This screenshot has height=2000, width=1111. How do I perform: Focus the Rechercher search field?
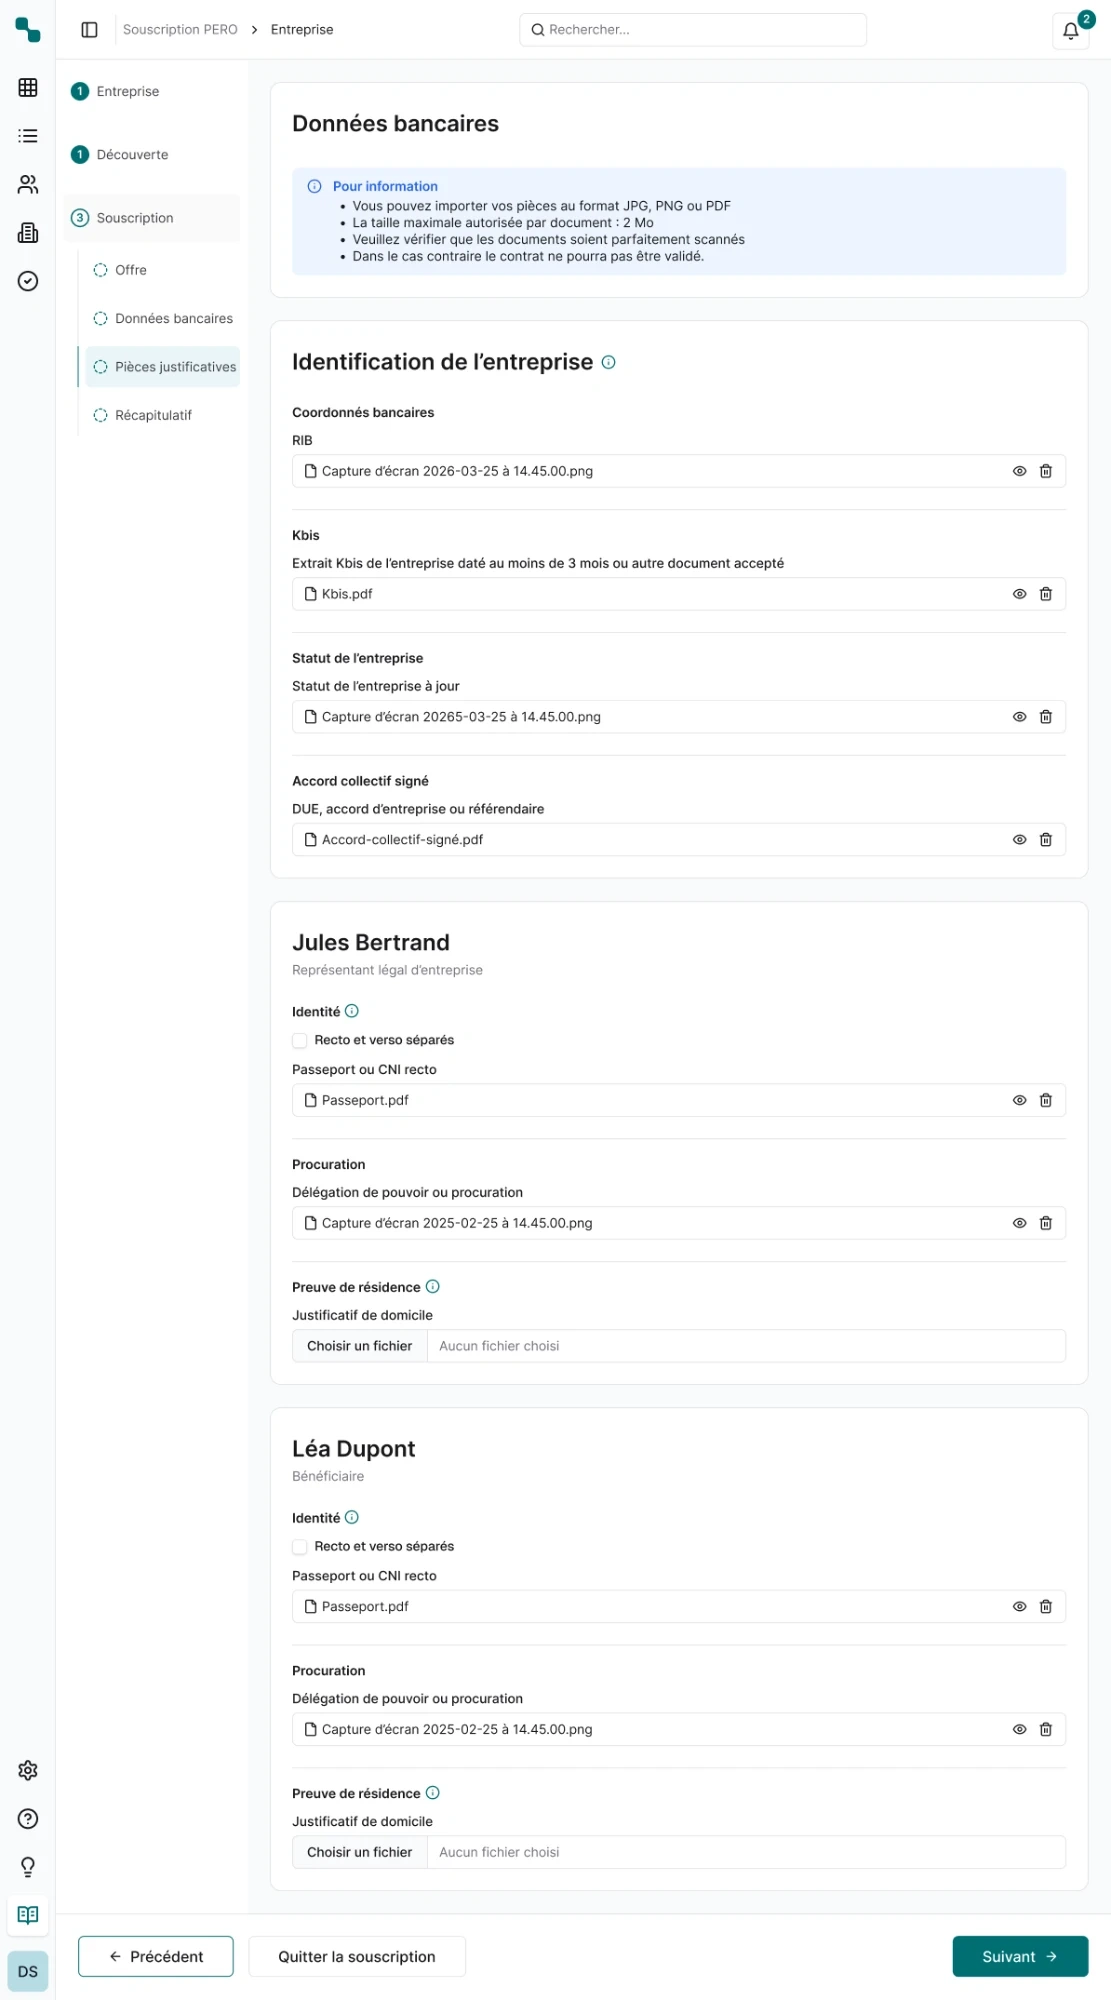pos(692,30)
